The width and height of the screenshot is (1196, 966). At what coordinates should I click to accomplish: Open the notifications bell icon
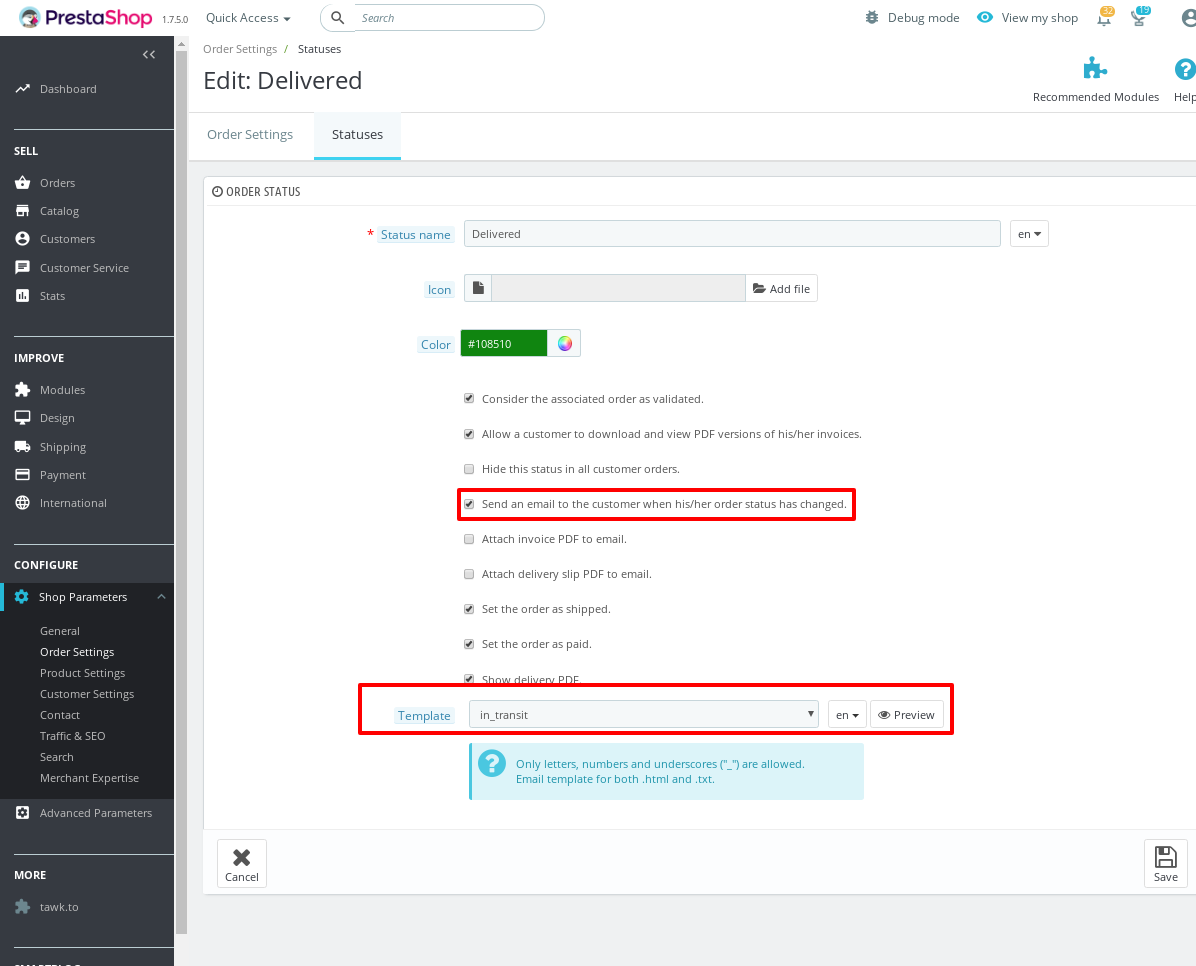[x=1104, y=18]
